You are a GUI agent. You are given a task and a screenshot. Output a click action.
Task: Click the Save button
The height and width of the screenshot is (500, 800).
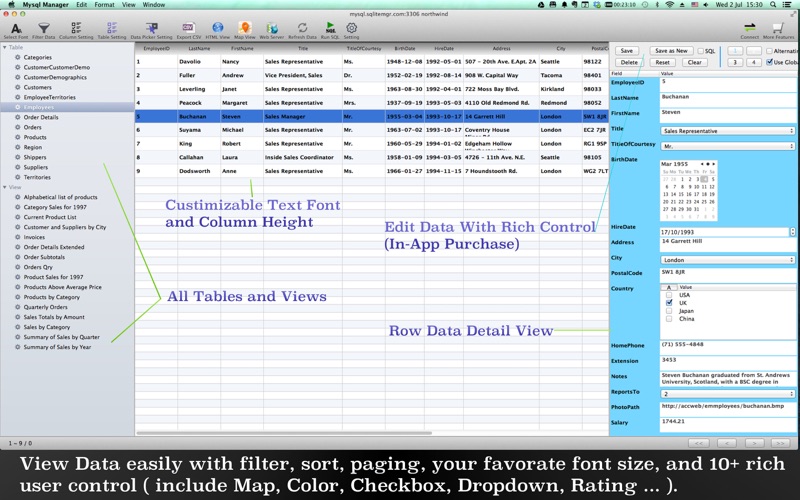pyautogui.click(x=627, y=51)
